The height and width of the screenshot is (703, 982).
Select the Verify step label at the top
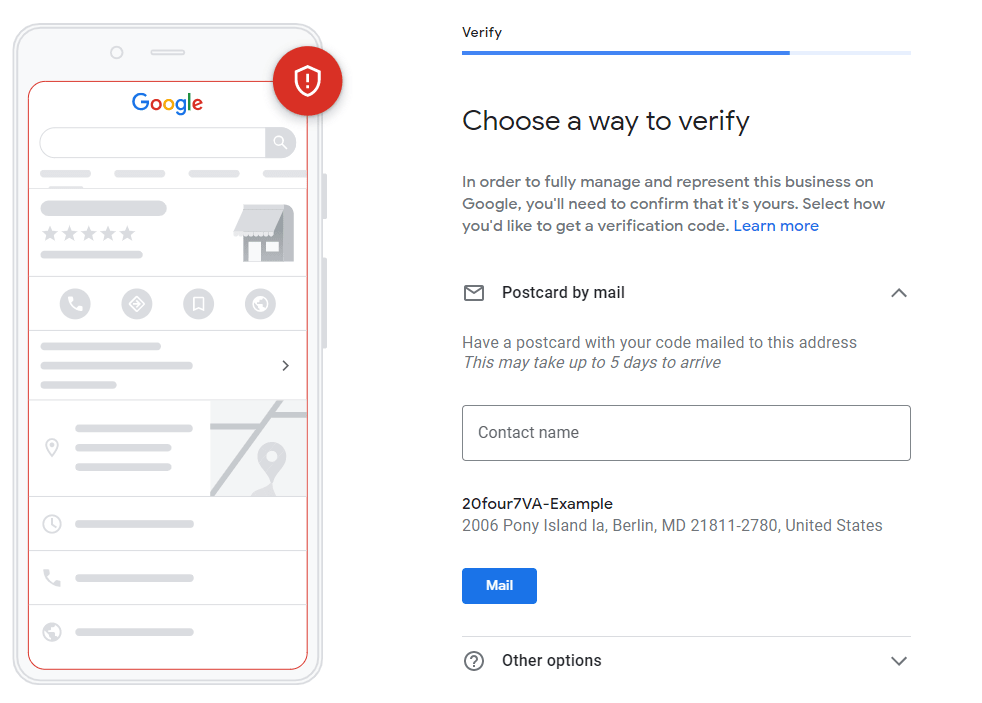coord(482,32)
